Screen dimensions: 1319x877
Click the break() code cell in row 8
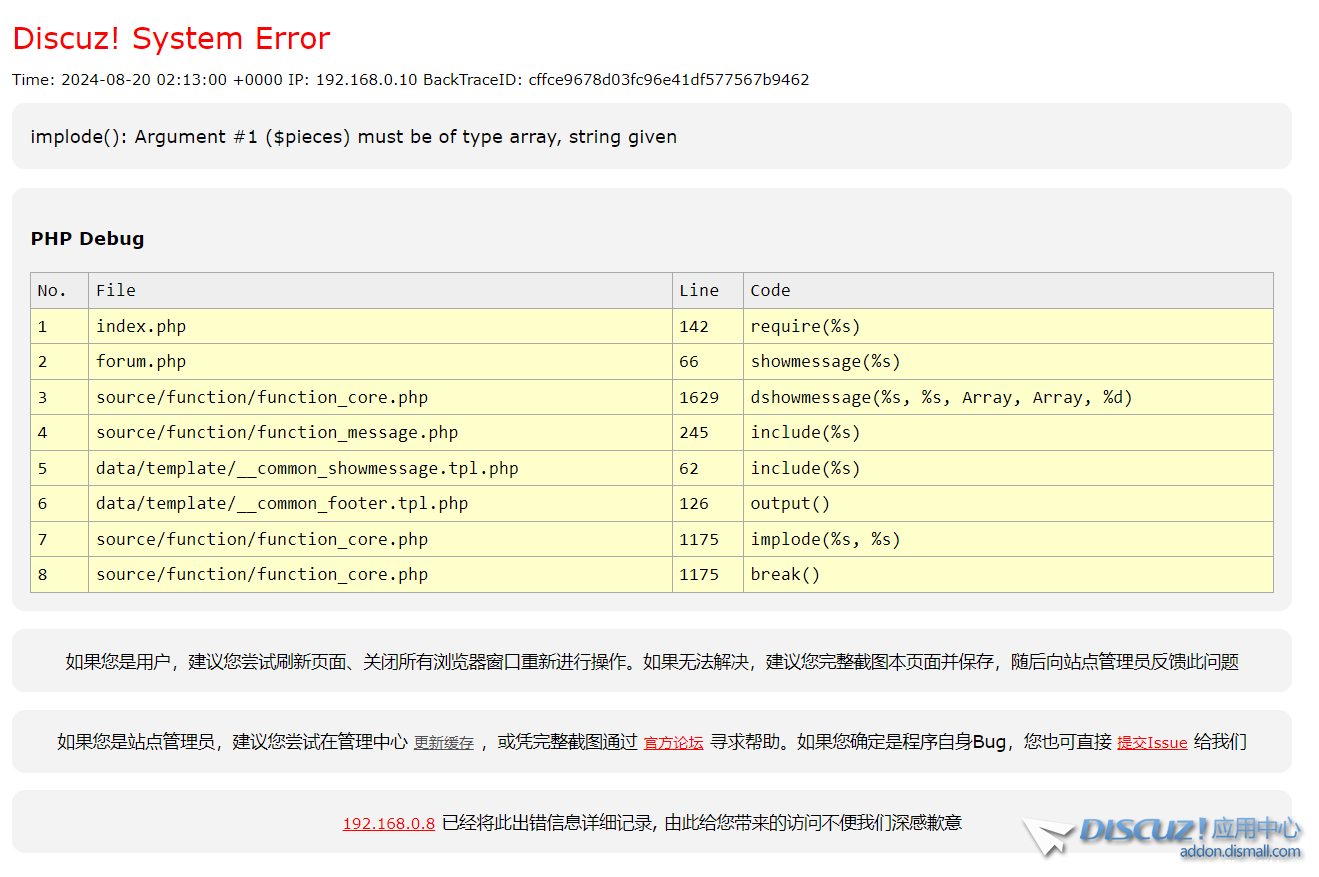785,575
